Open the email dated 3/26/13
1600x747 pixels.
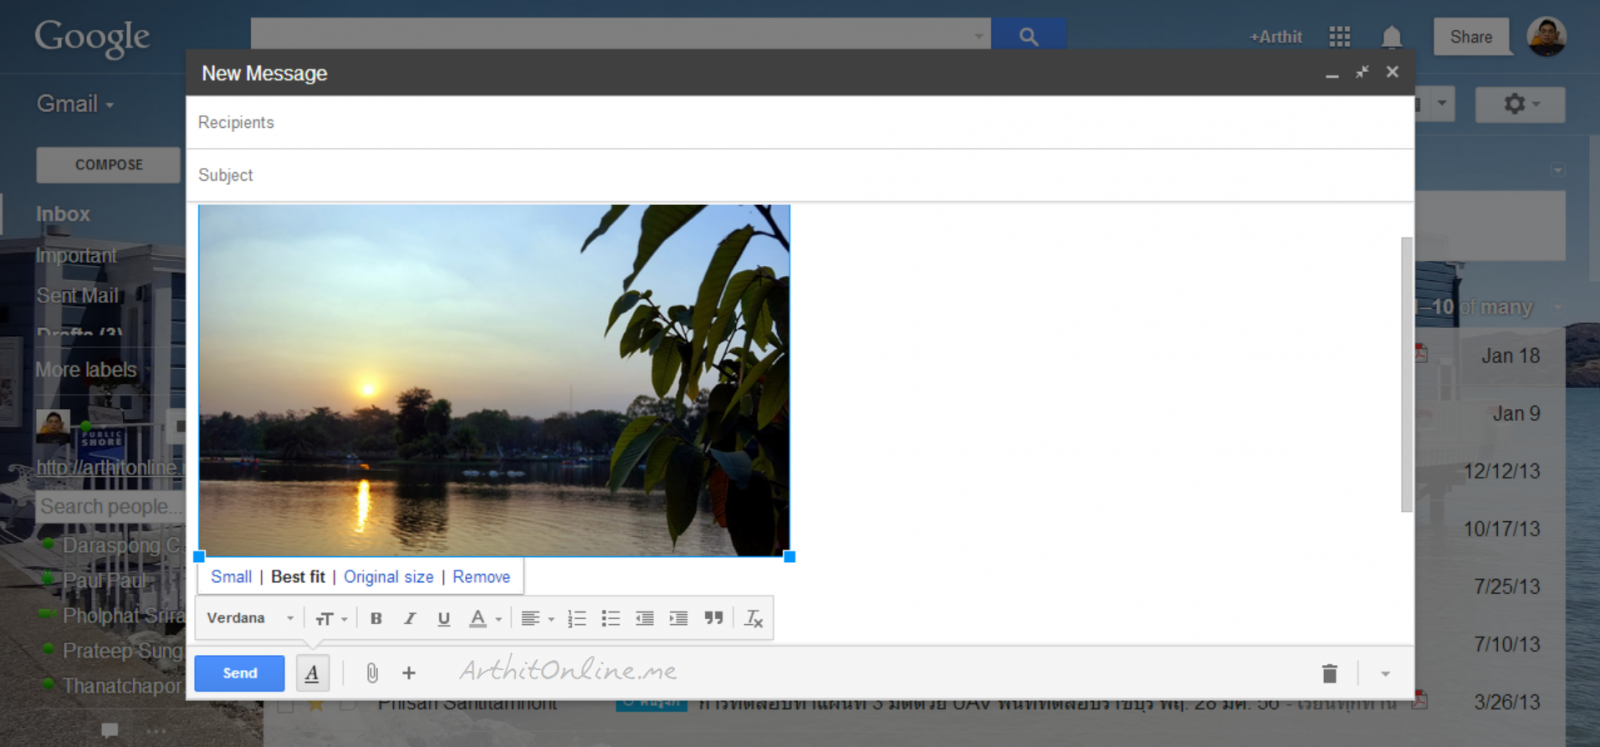point(1507,702)
